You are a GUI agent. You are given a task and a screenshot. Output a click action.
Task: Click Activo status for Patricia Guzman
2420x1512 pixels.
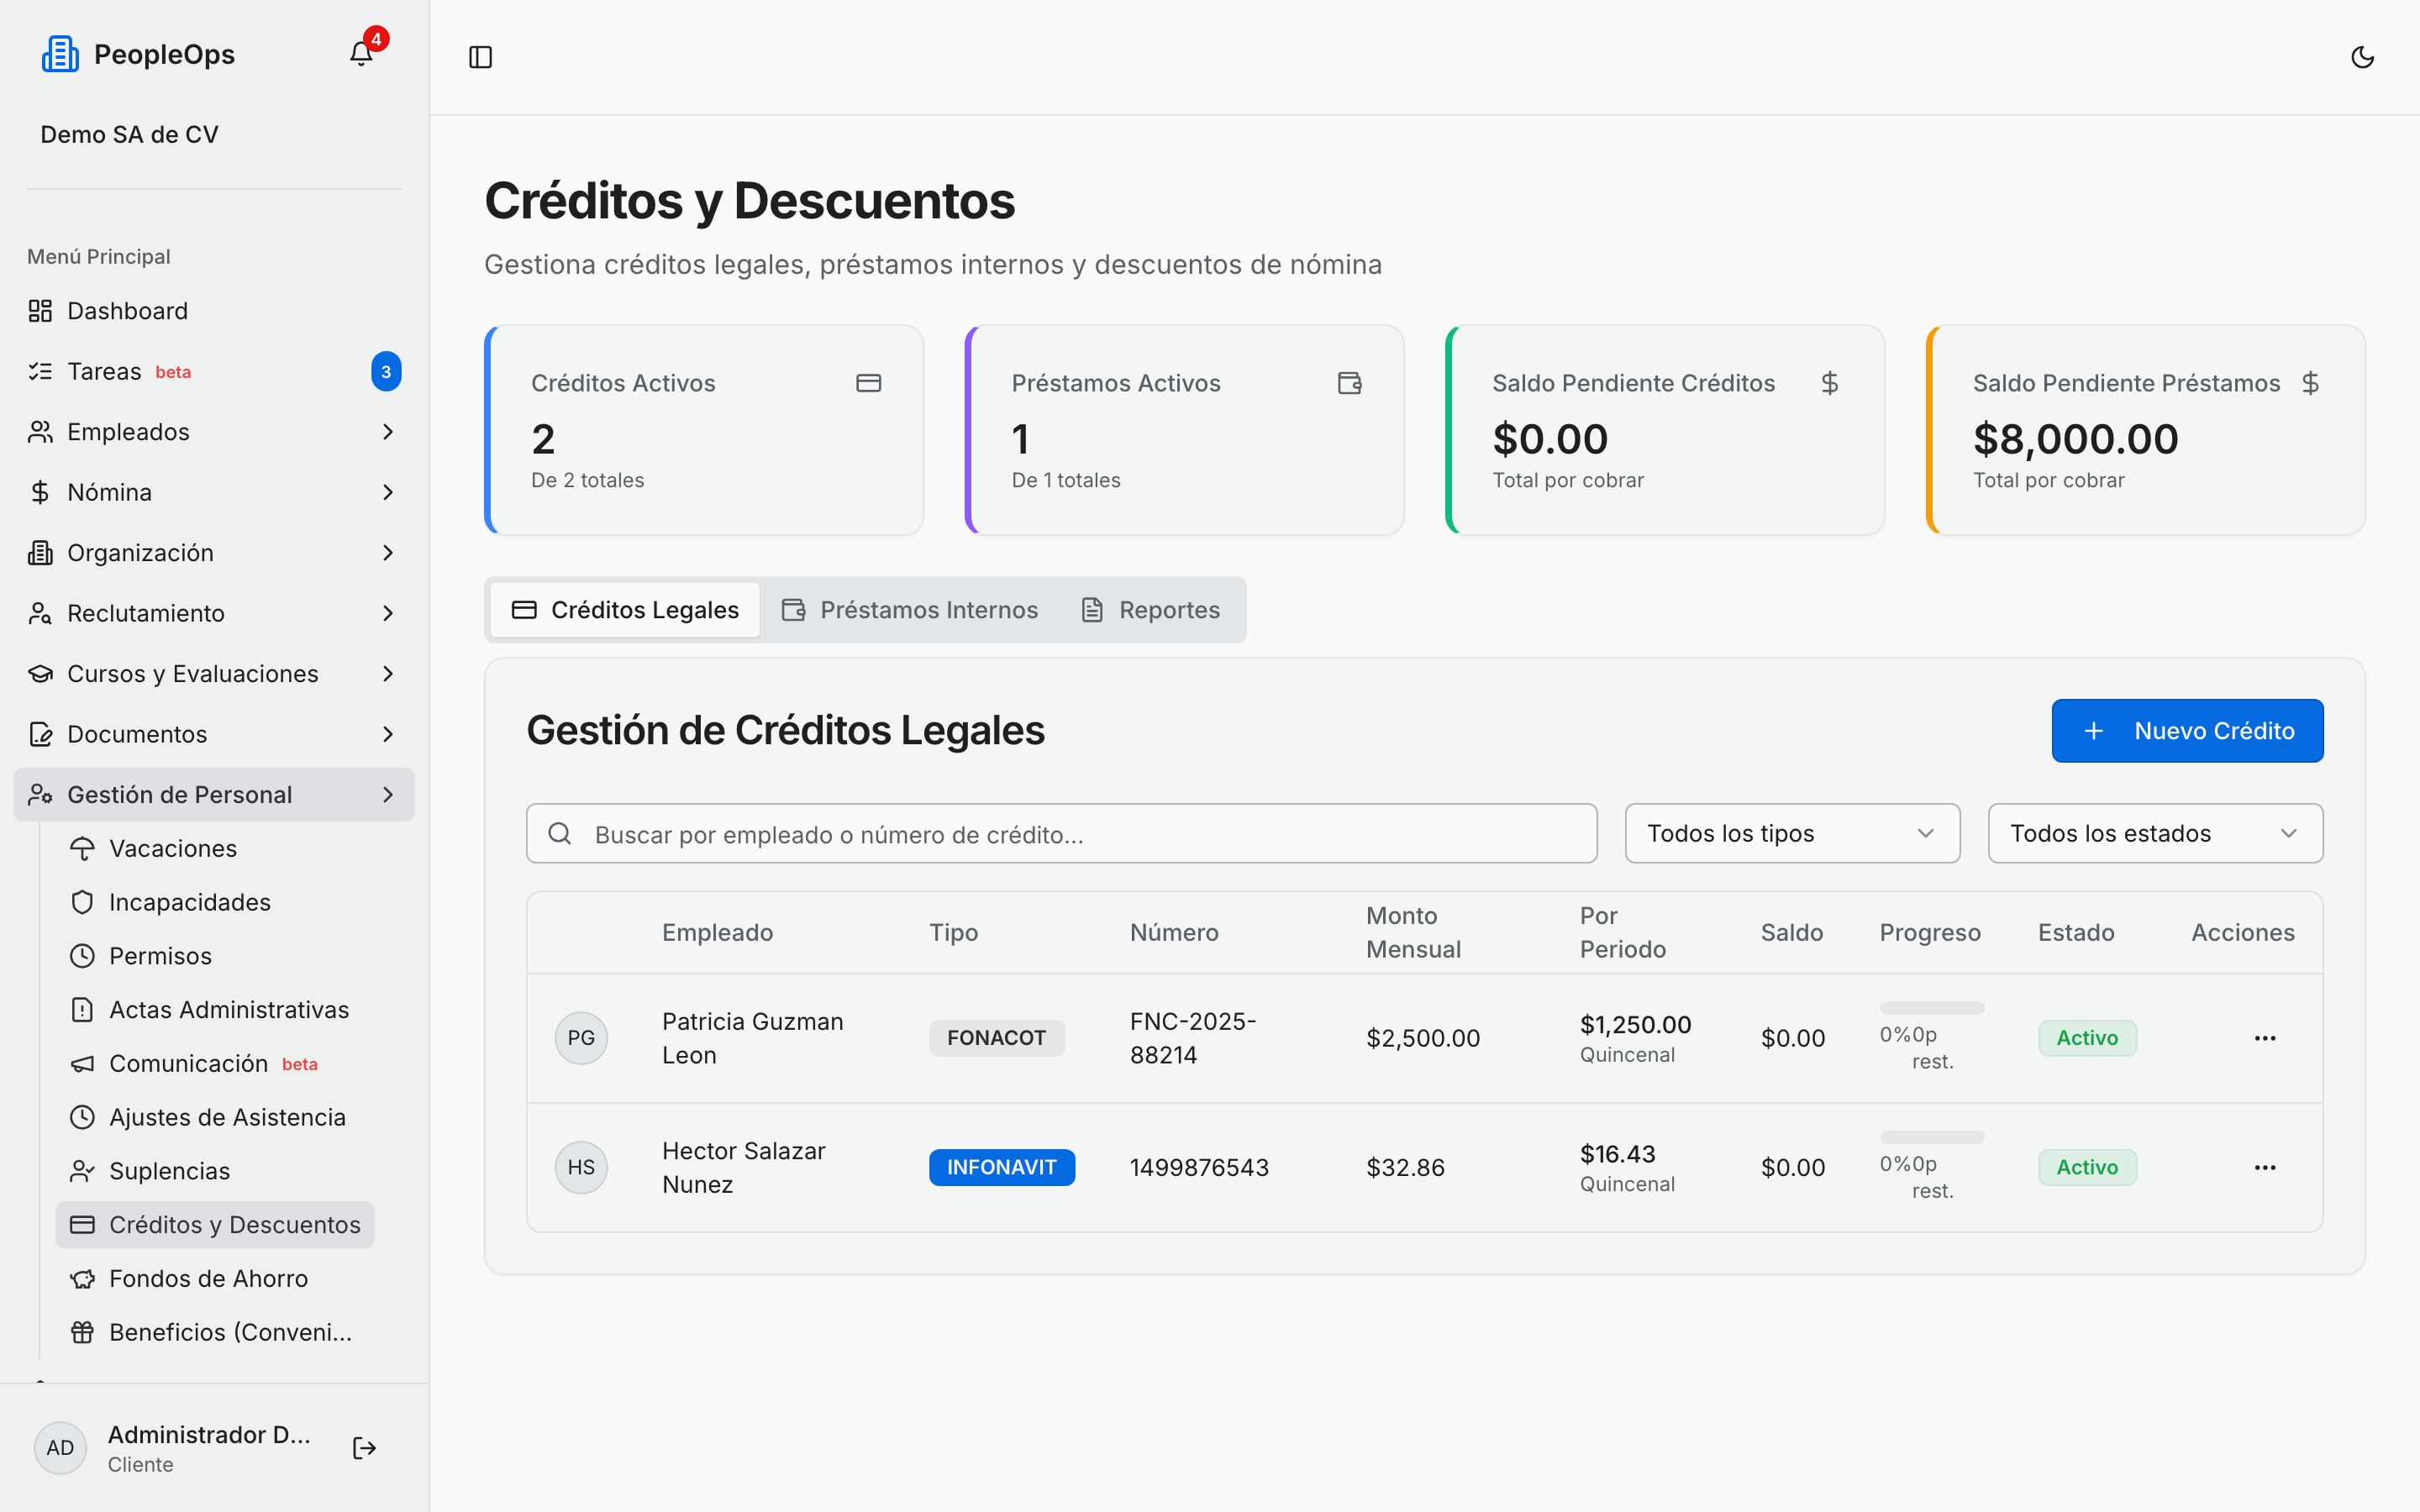point(2087,1038)
